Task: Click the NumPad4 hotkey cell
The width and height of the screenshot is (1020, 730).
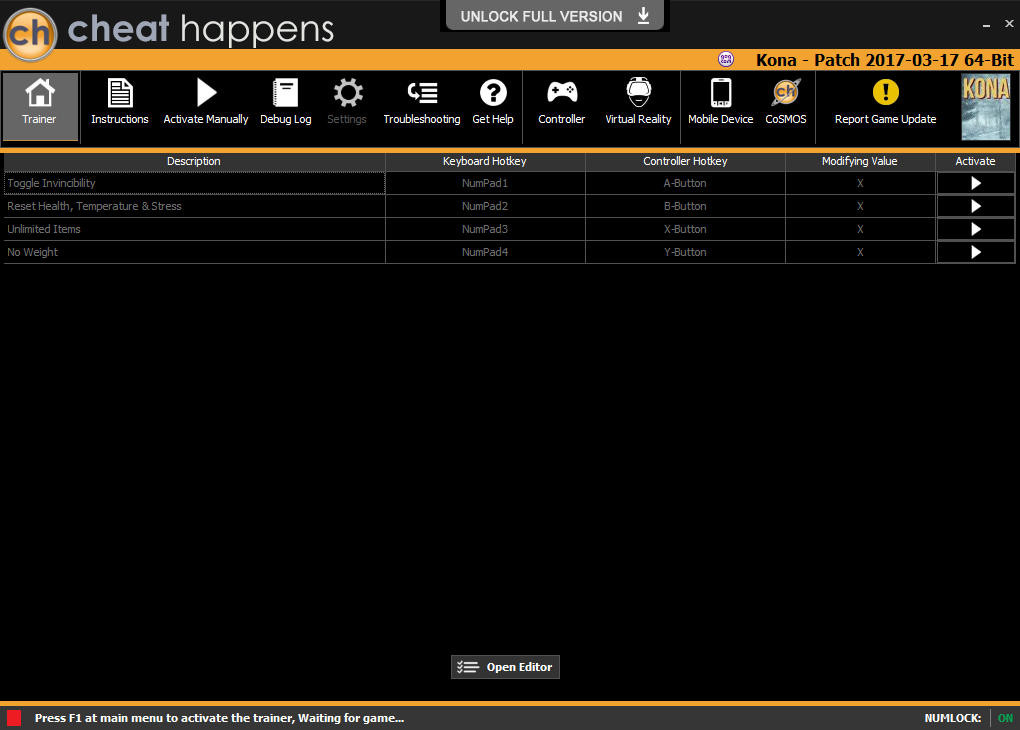Action: coord(485,252)
